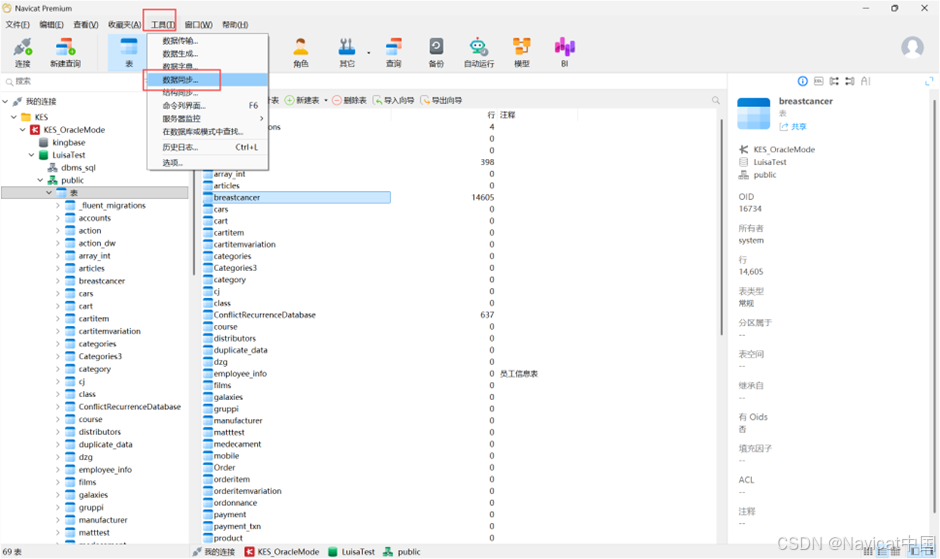Click the 新建表 (New Table) button
Image resolution: width=940 pixels, height=559 pixels.
[x=302, y=100]
